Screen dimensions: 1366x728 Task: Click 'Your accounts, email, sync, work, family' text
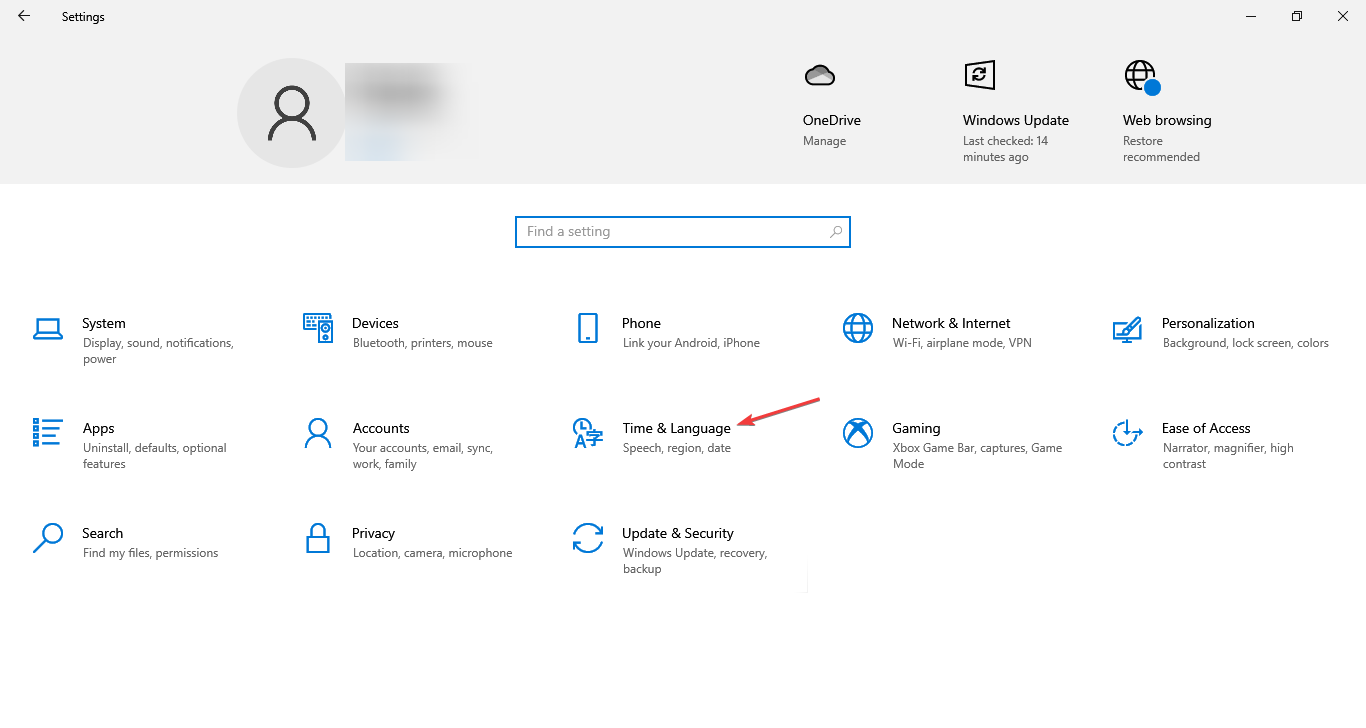pos(423,456)
